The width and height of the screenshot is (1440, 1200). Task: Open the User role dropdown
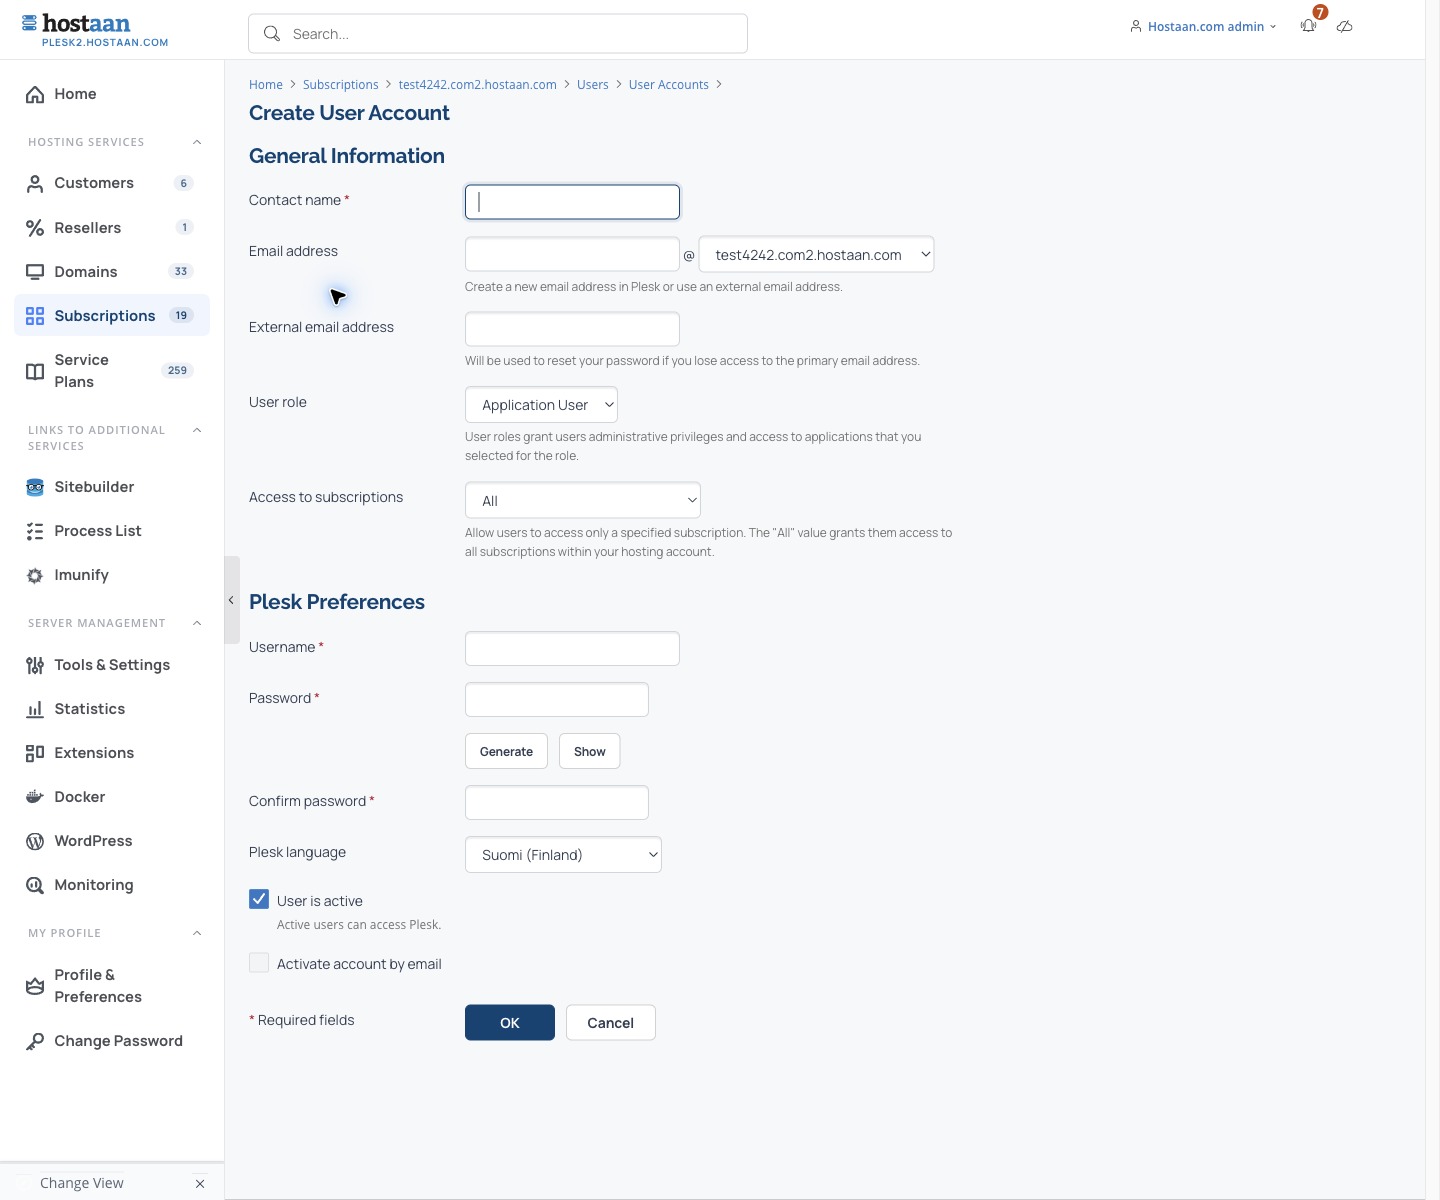coord(541,405)
